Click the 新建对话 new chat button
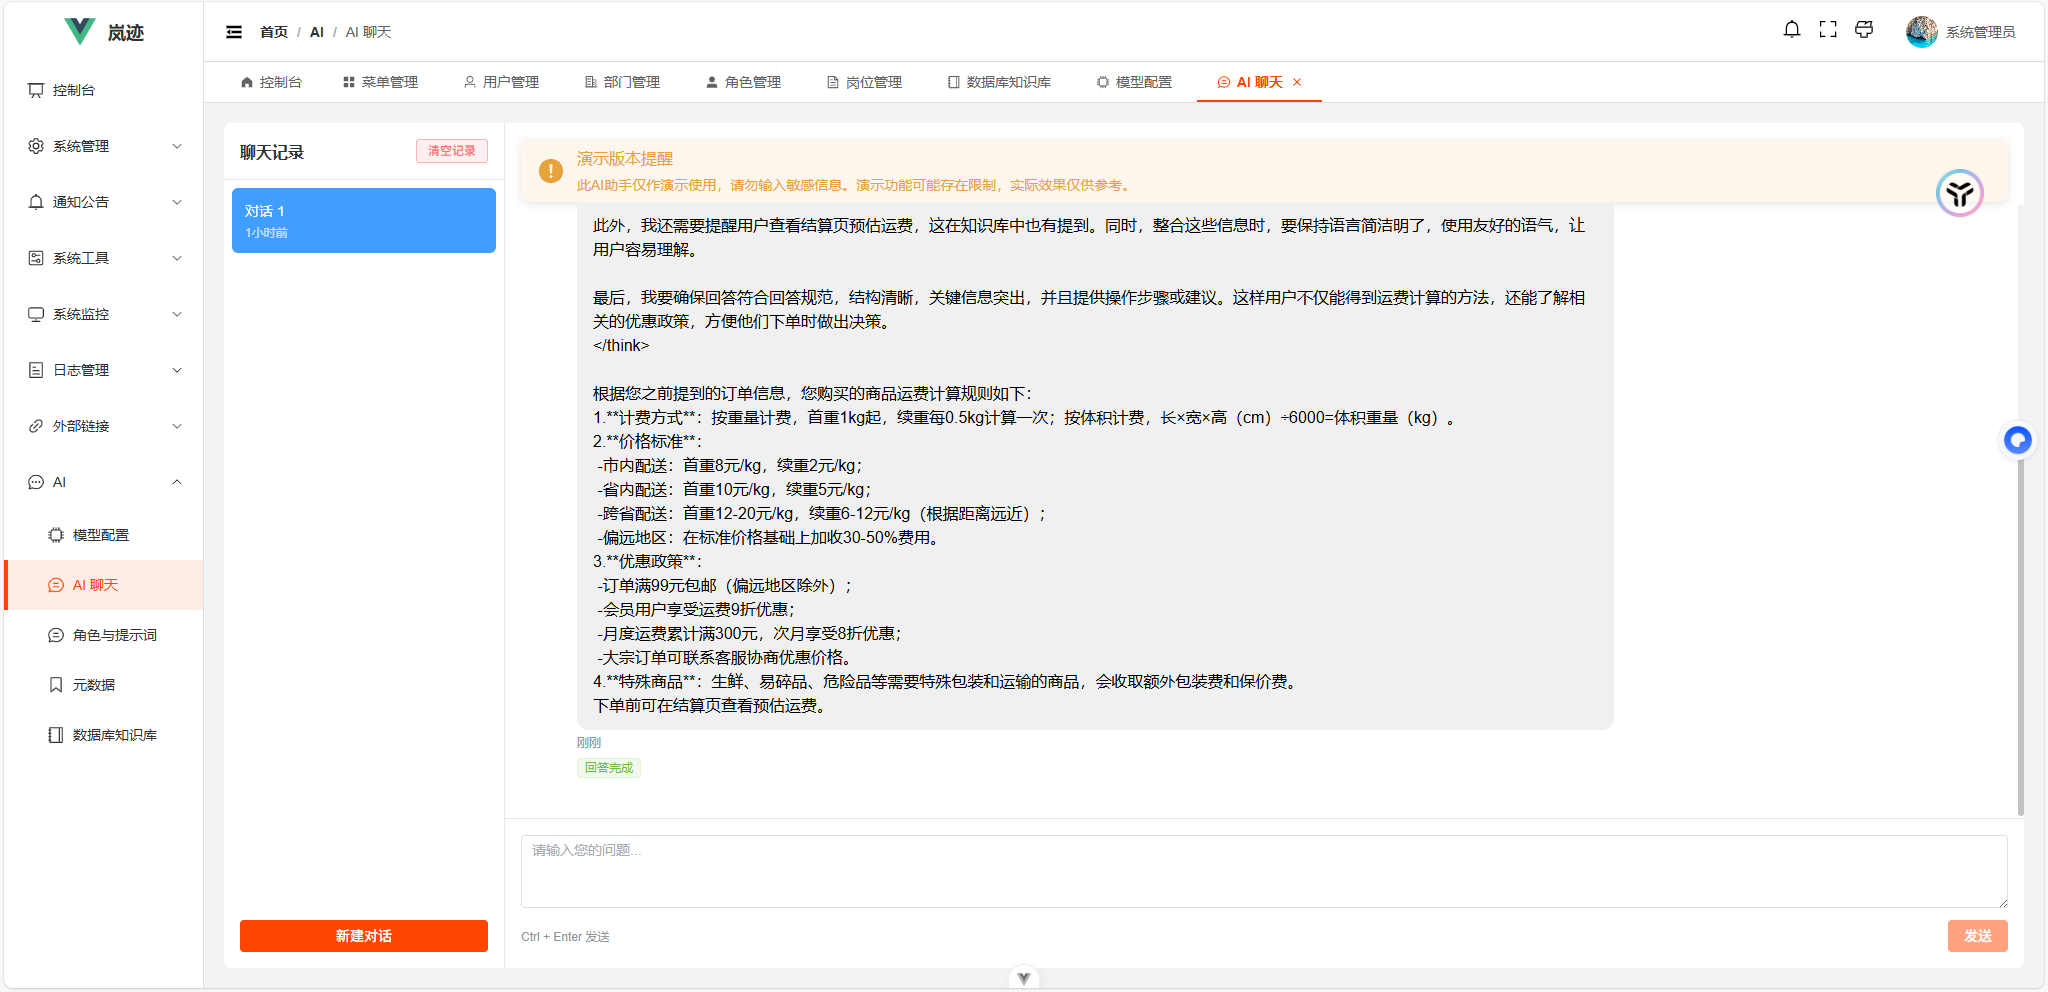The image size is (2048, 992). click(363, 936)
